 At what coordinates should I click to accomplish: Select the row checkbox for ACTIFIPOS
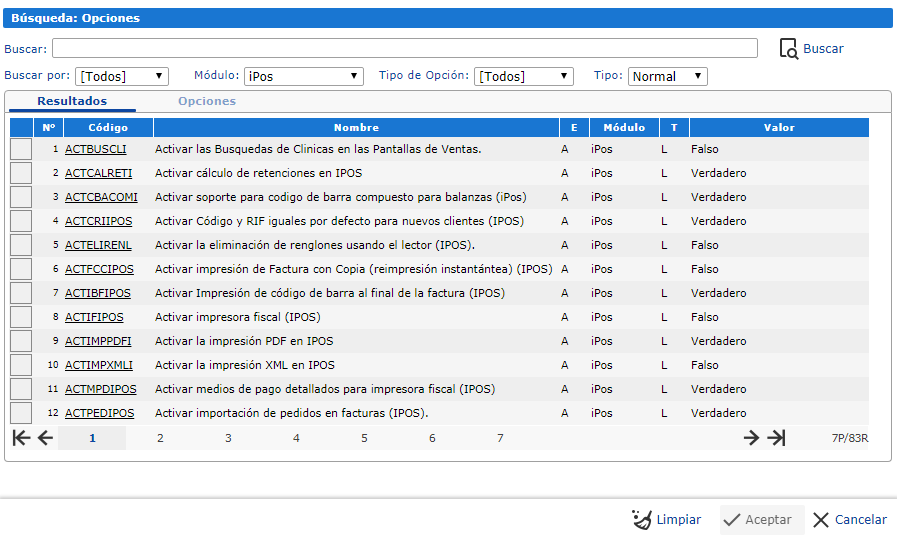point(21,317)
